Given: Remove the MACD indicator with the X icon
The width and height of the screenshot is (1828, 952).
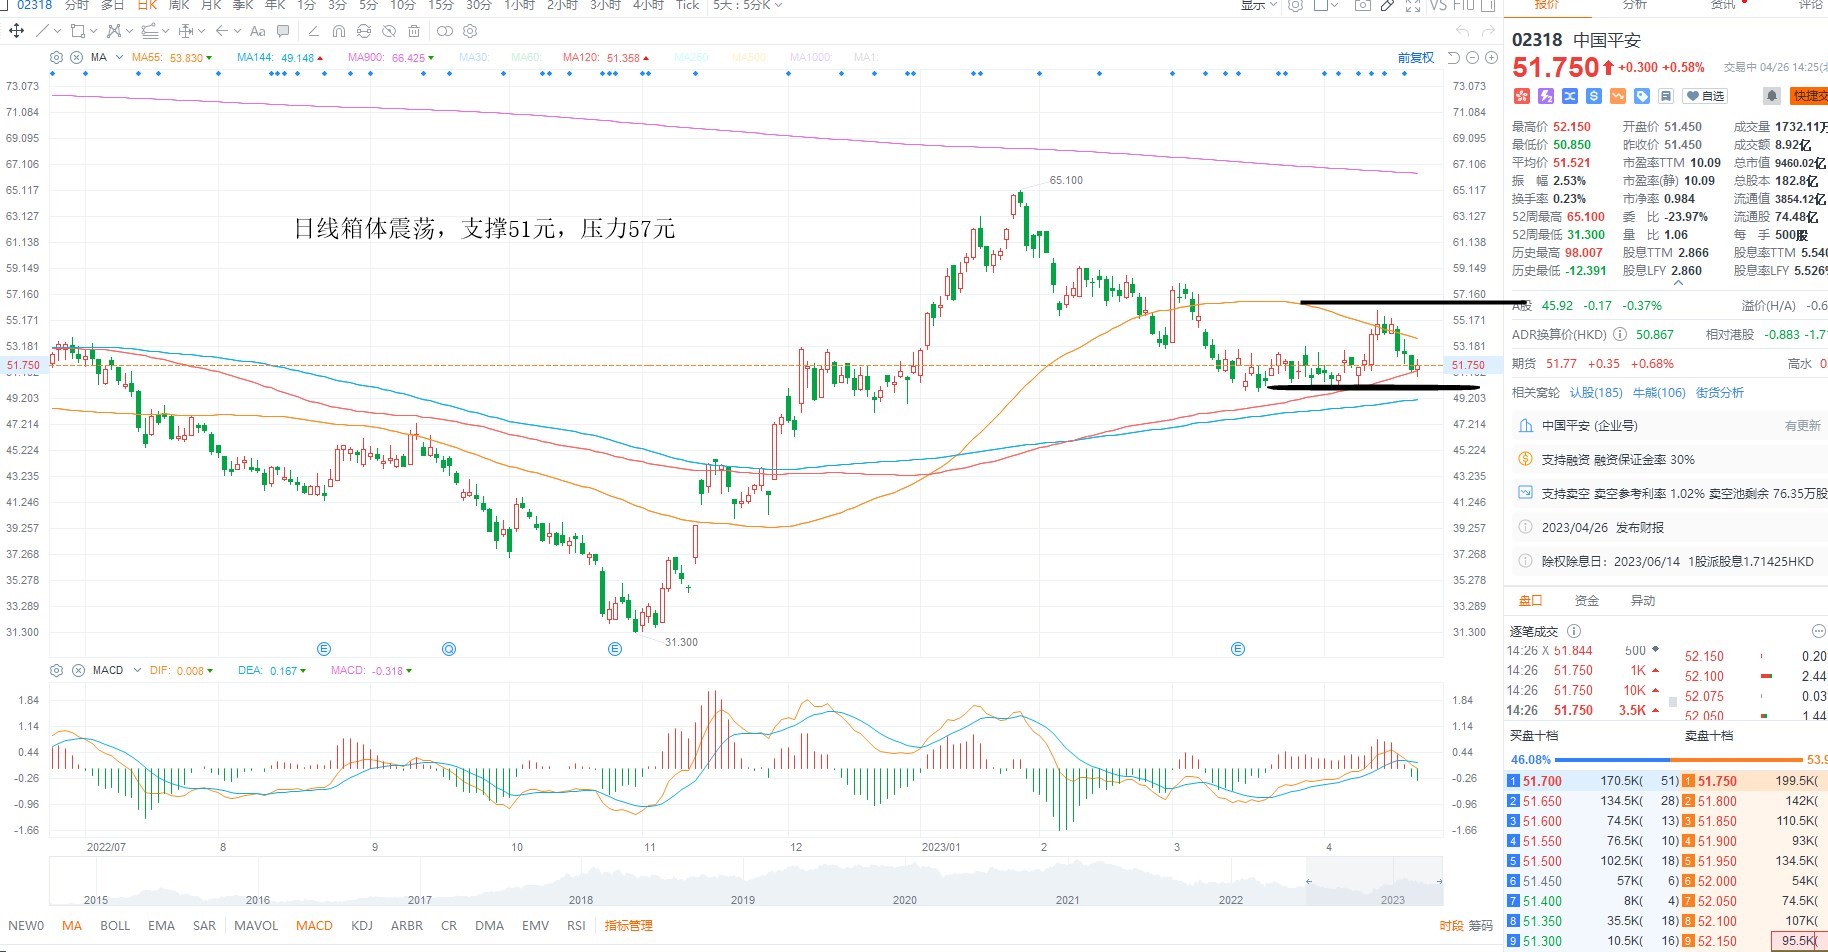Looking at the screenshot, I should point(77,670).
